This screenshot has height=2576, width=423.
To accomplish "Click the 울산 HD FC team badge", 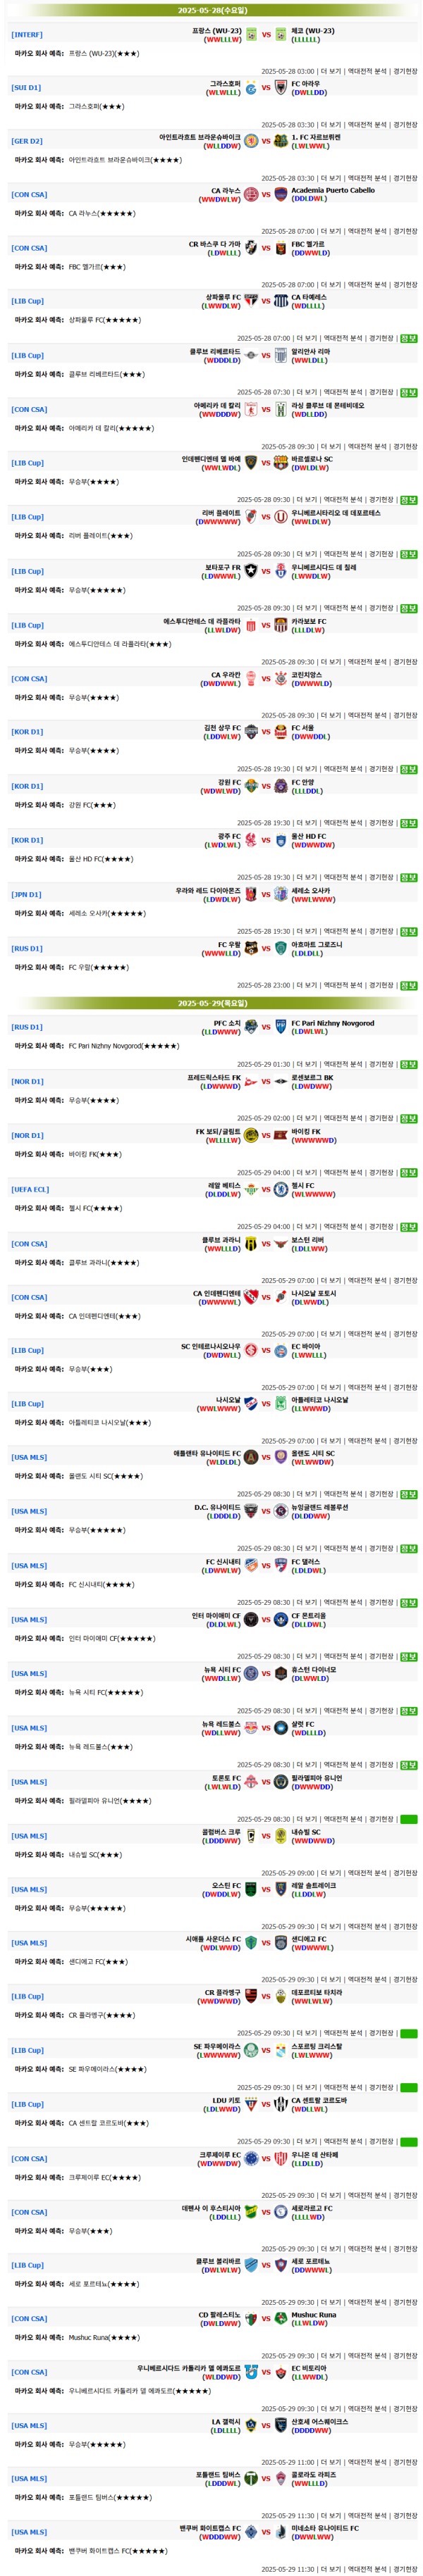I will pos(281,840).
